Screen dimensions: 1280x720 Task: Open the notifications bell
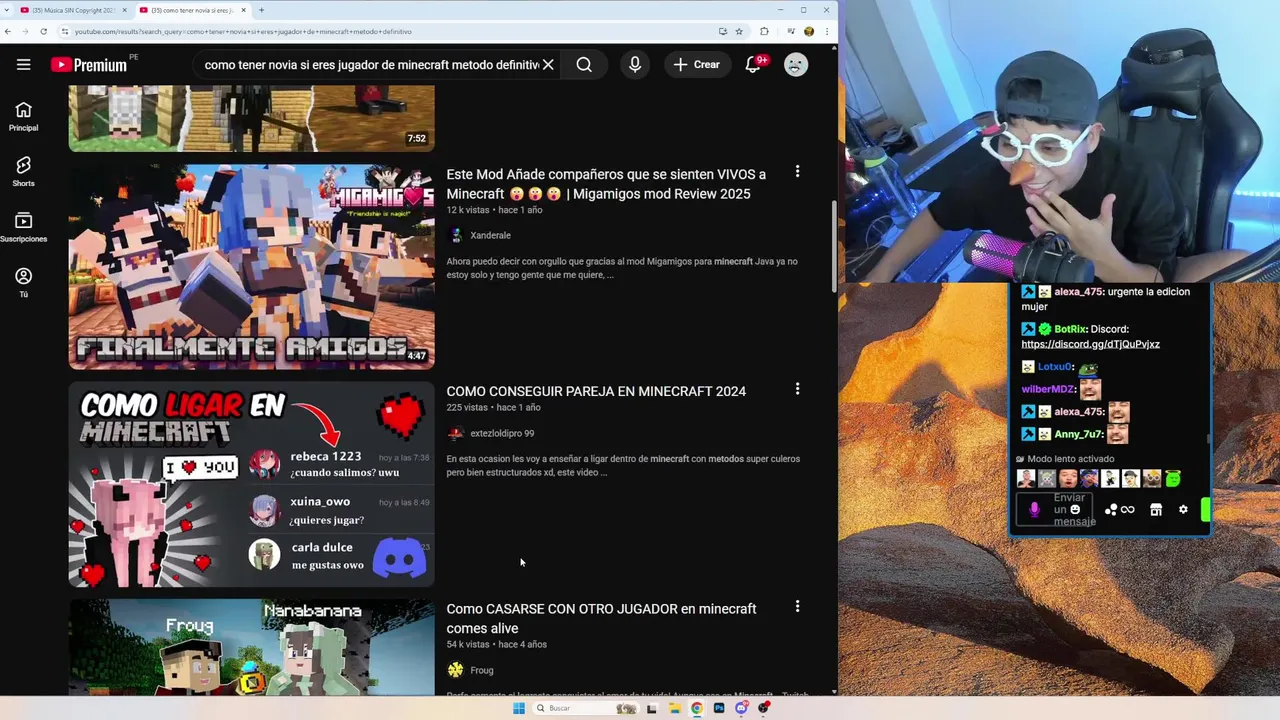point(754,65)
